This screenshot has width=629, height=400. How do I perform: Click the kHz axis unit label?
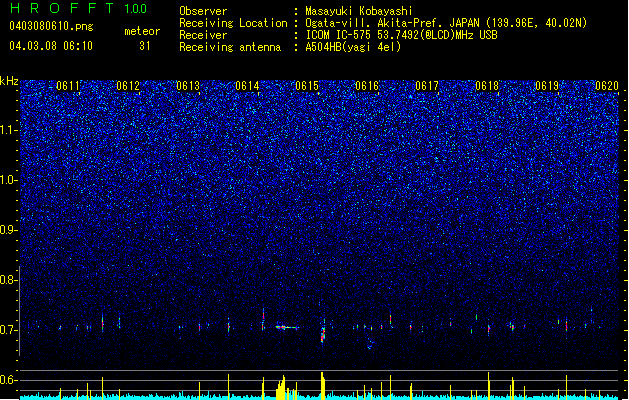[x=9, y=81]
